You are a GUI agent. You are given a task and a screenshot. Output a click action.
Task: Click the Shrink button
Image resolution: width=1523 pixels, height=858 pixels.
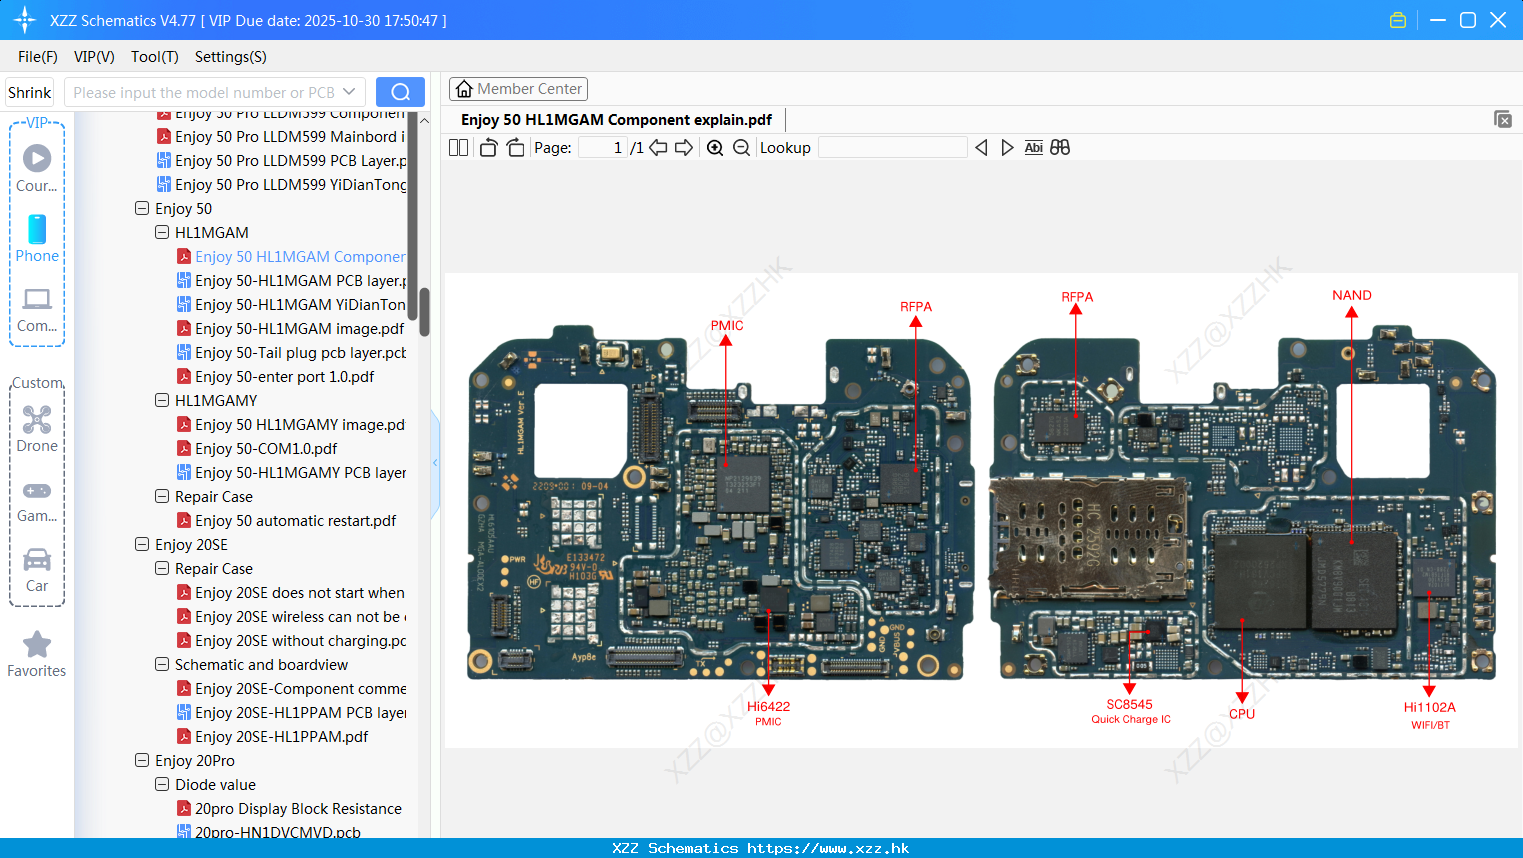pyautogui.click(x=29, y=92)
